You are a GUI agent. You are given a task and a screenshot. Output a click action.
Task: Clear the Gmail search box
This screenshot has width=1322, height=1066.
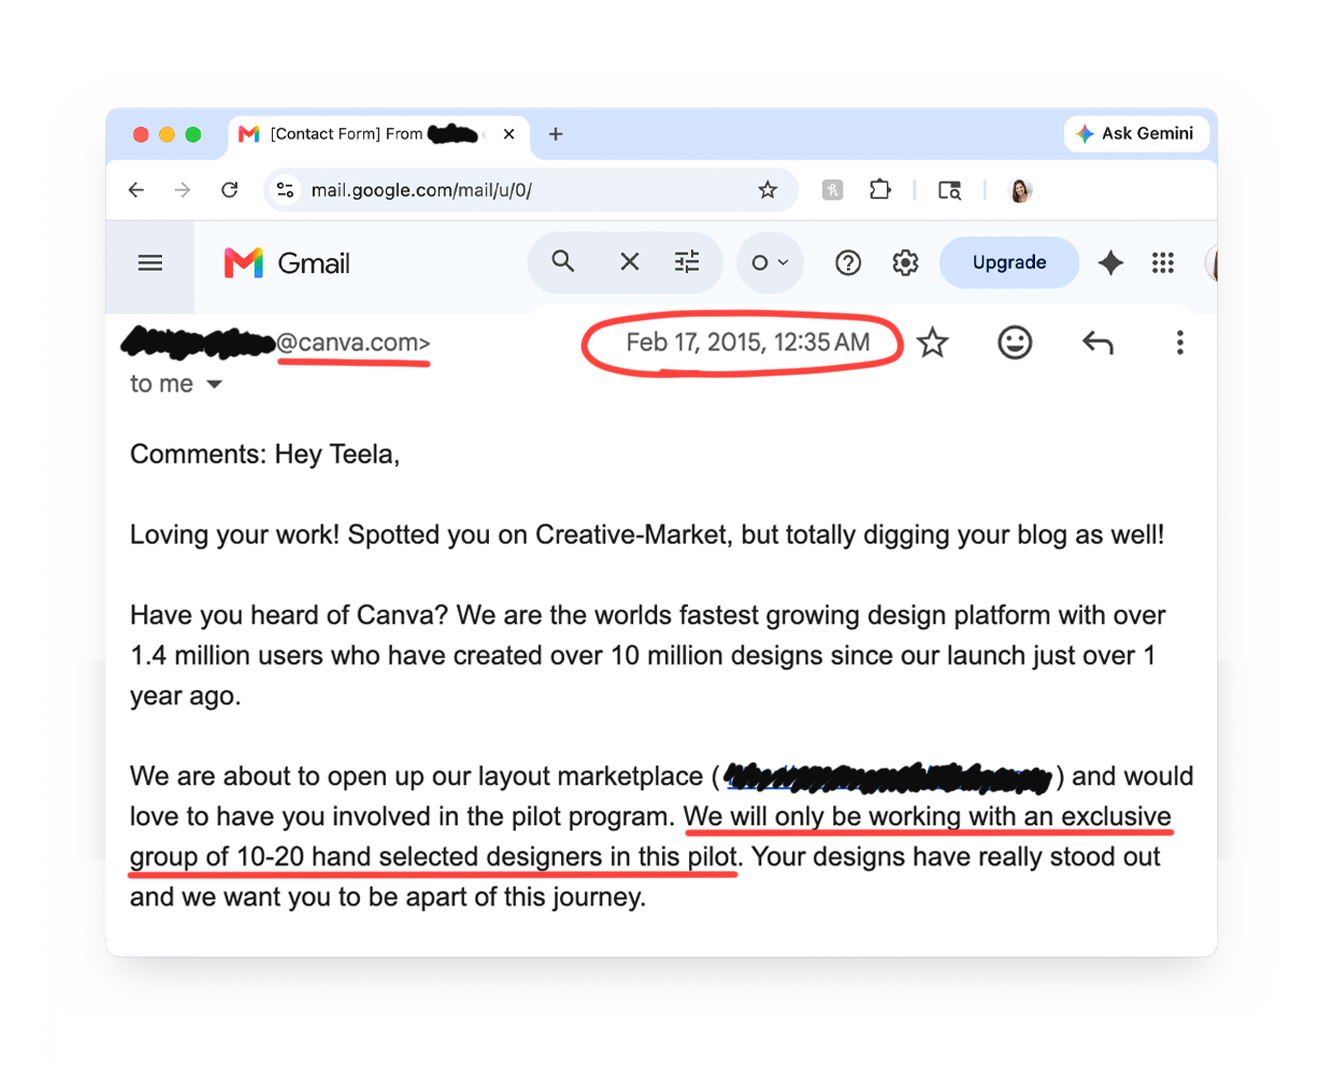click(629, 262)
